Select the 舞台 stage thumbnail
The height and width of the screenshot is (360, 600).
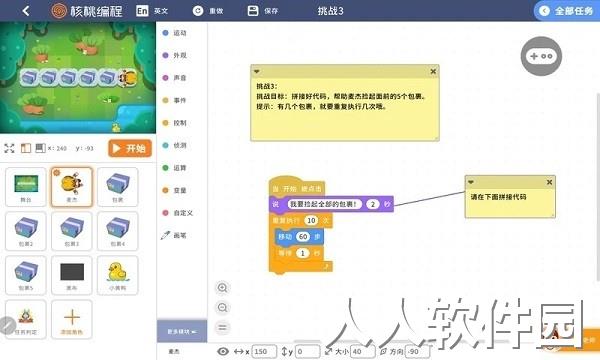coord(26,187)
